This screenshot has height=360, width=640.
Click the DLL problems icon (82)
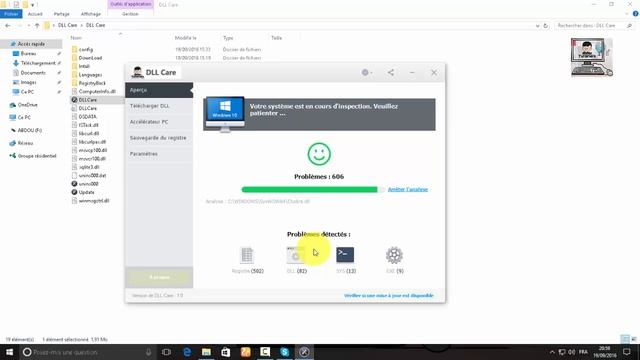point(296,255)
